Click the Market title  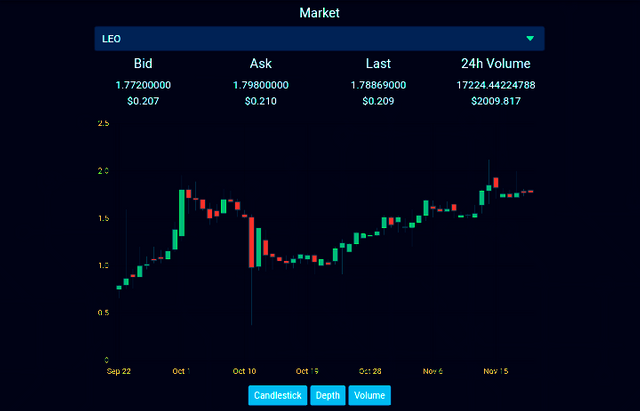pos(320,13)
